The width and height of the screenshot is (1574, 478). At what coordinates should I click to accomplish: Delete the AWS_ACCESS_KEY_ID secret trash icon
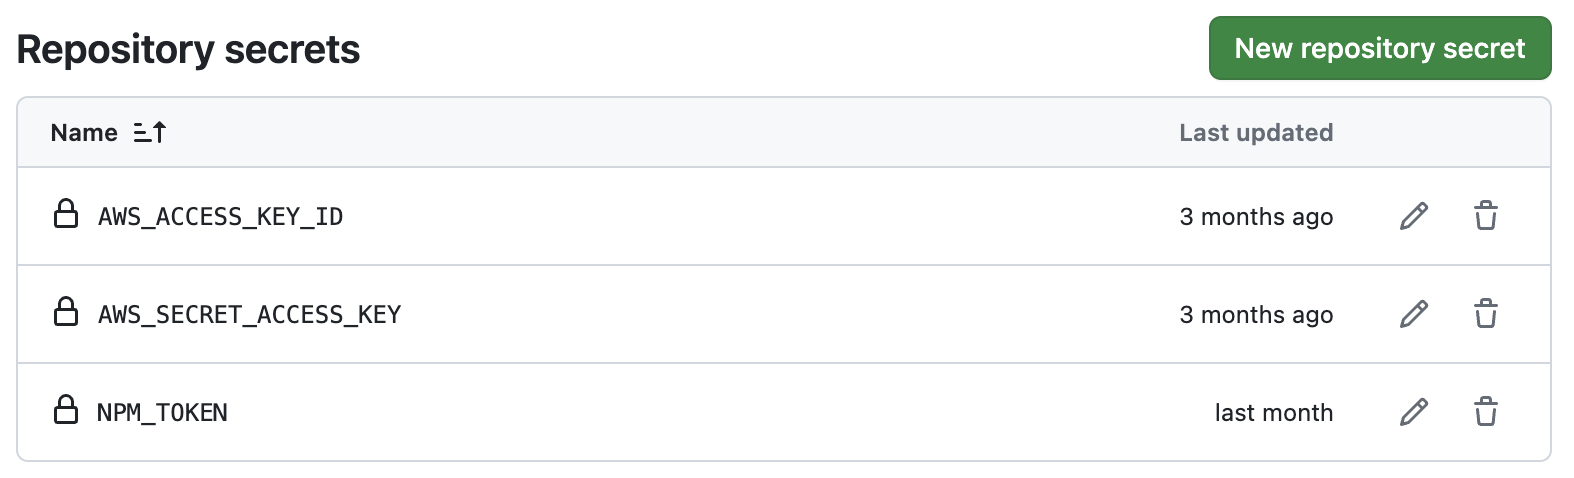coord(1485,216)
